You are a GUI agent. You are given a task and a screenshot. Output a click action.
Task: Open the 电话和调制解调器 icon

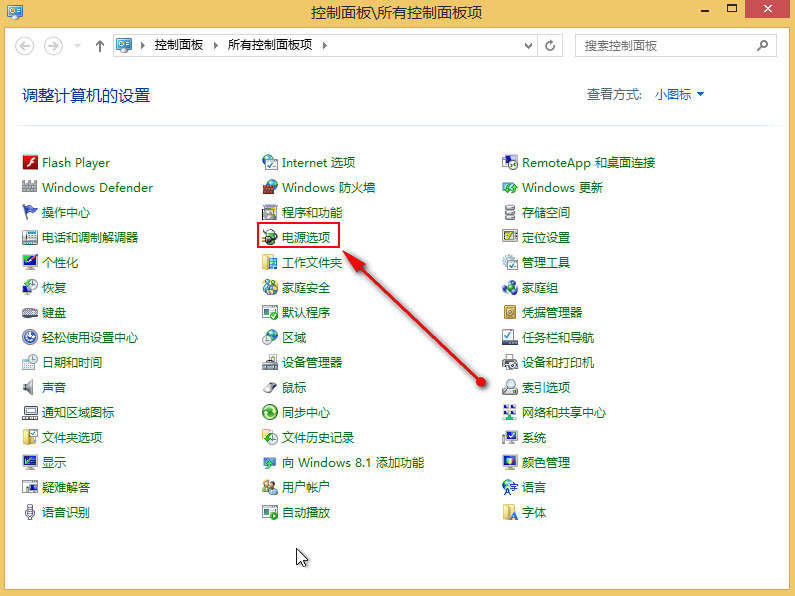pyautogui.click(x=30, y=237)
